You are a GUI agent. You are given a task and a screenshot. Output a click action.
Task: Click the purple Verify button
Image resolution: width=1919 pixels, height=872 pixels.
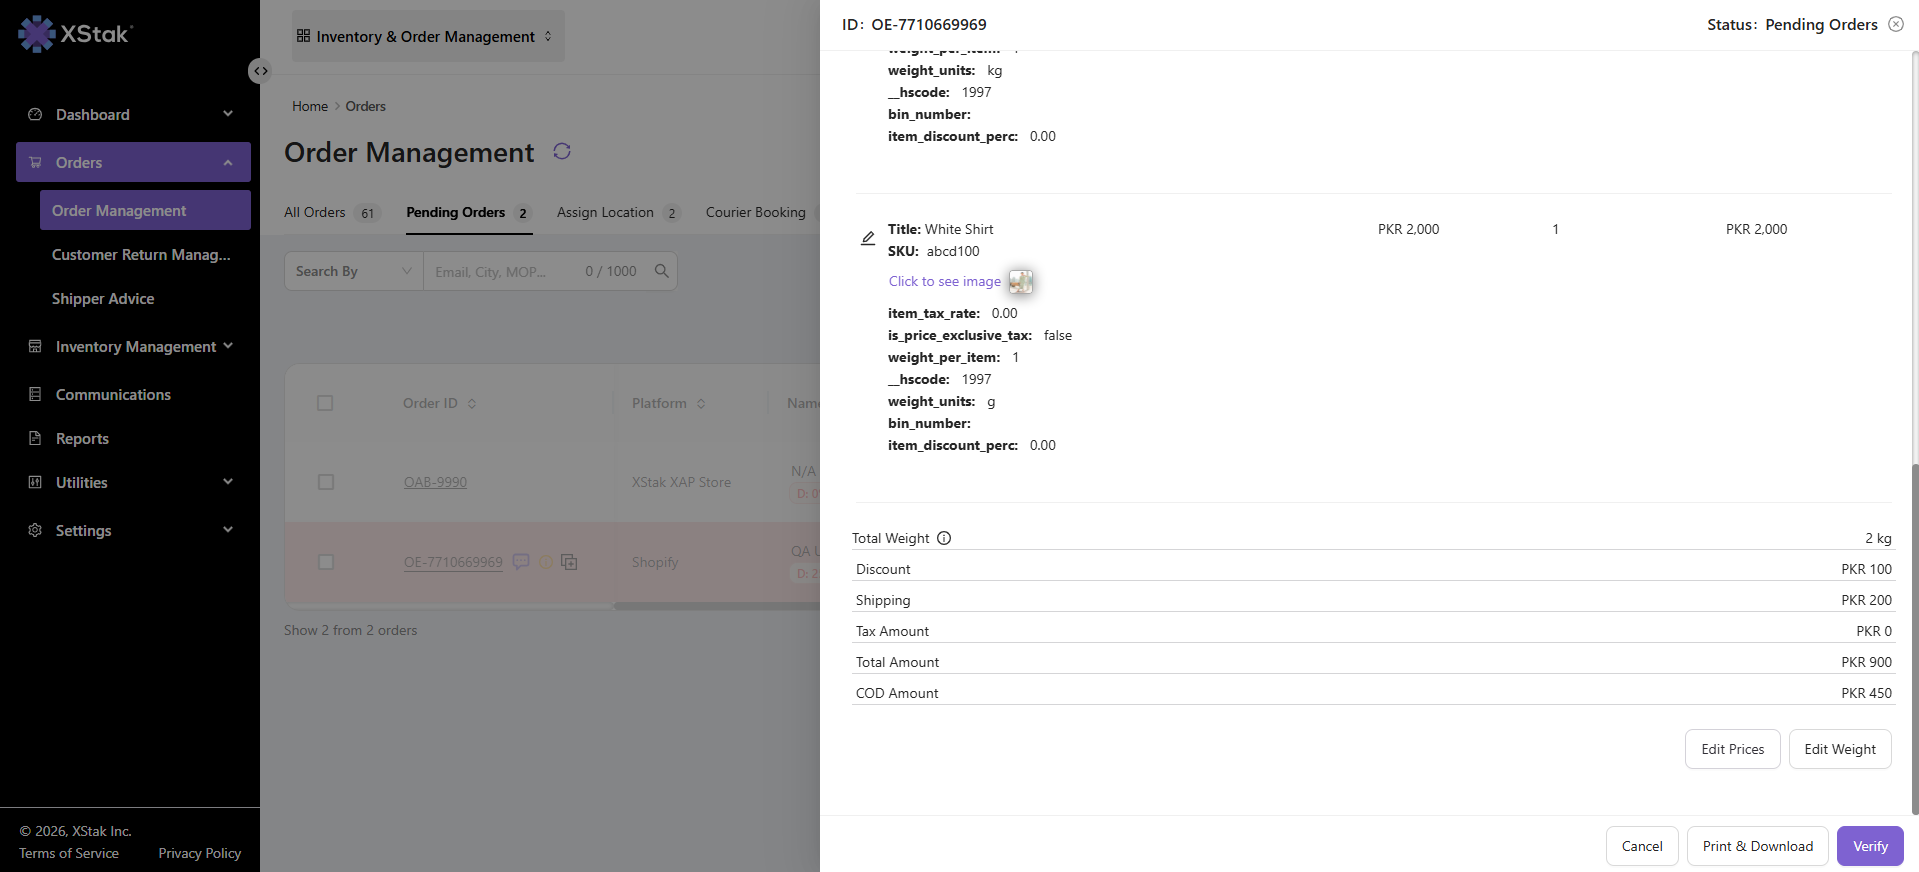[x=1870, y=846]
